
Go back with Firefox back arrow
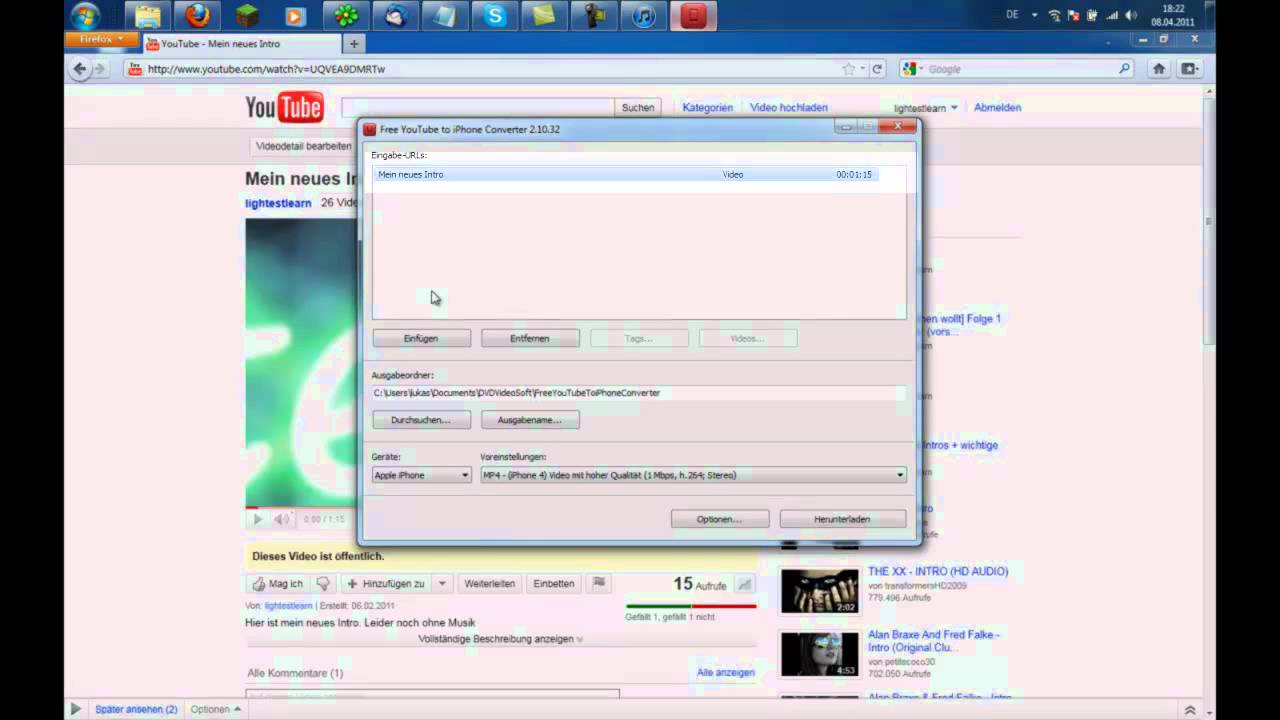pyautogui.click(x=79, y=69)
